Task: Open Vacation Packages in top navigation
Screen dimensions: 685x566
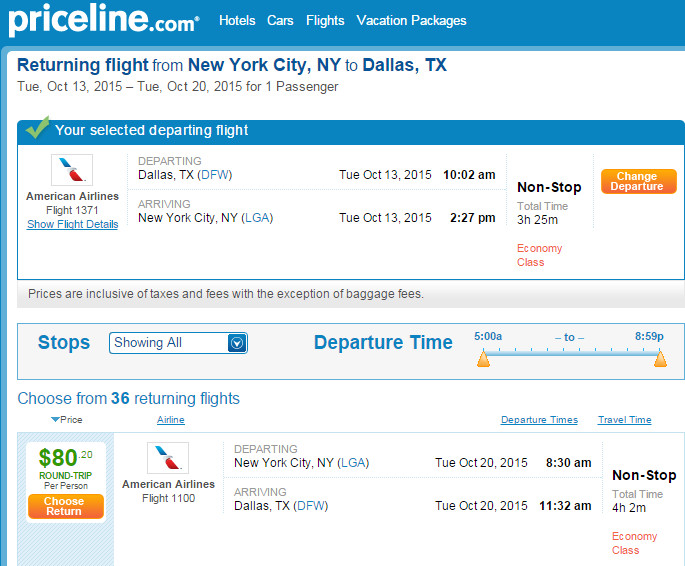Action: pyautogui.click(x=412, y=20)
